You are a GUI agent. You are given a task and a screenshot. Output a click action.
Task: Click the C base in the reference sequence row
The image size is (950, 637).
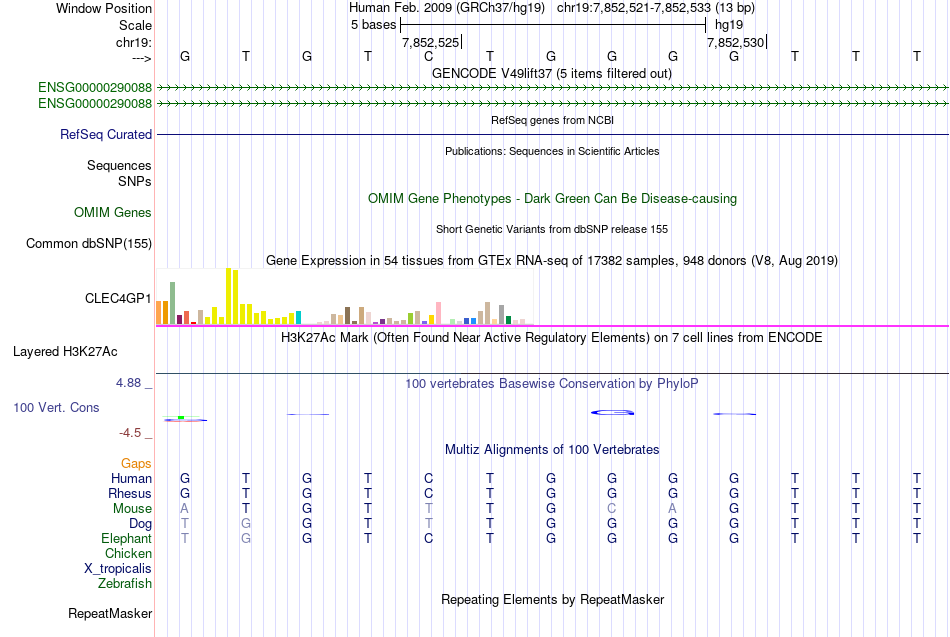(428, 56)
